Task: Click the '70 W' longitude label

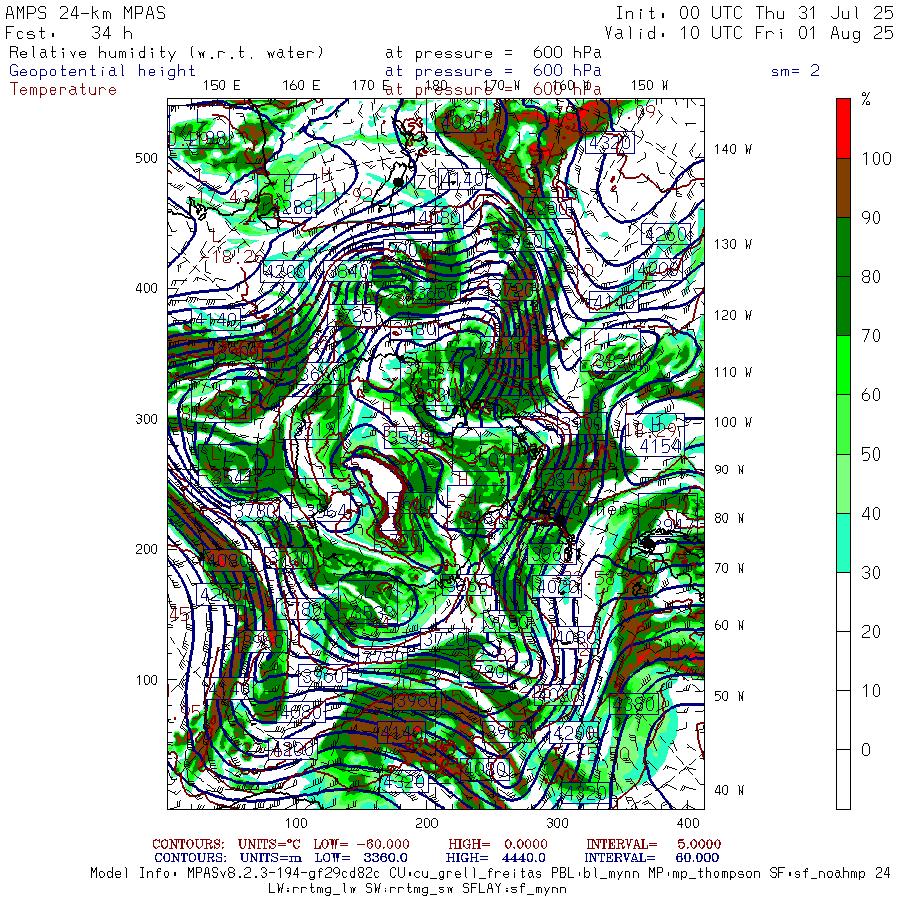Action: [729, 568]
